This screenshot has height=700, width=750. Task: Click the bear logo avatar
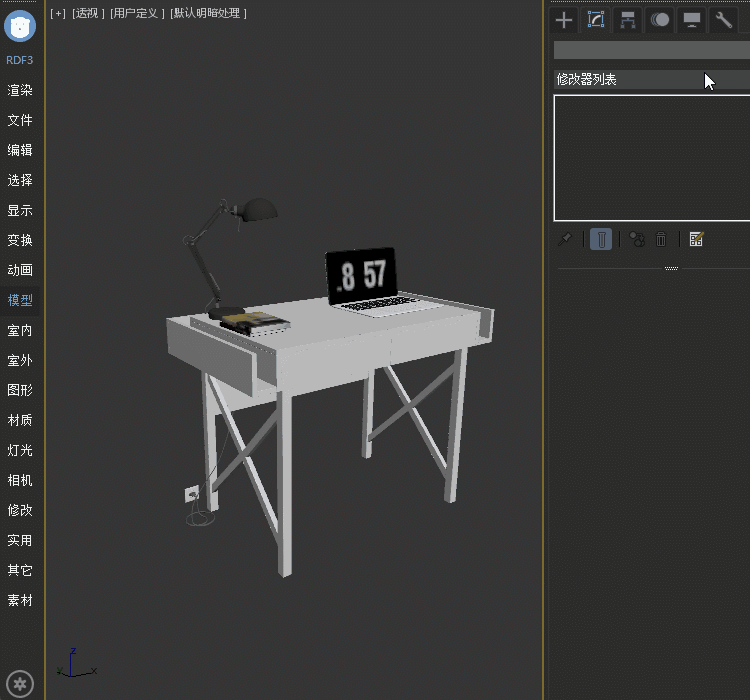(x=20, y=26)
